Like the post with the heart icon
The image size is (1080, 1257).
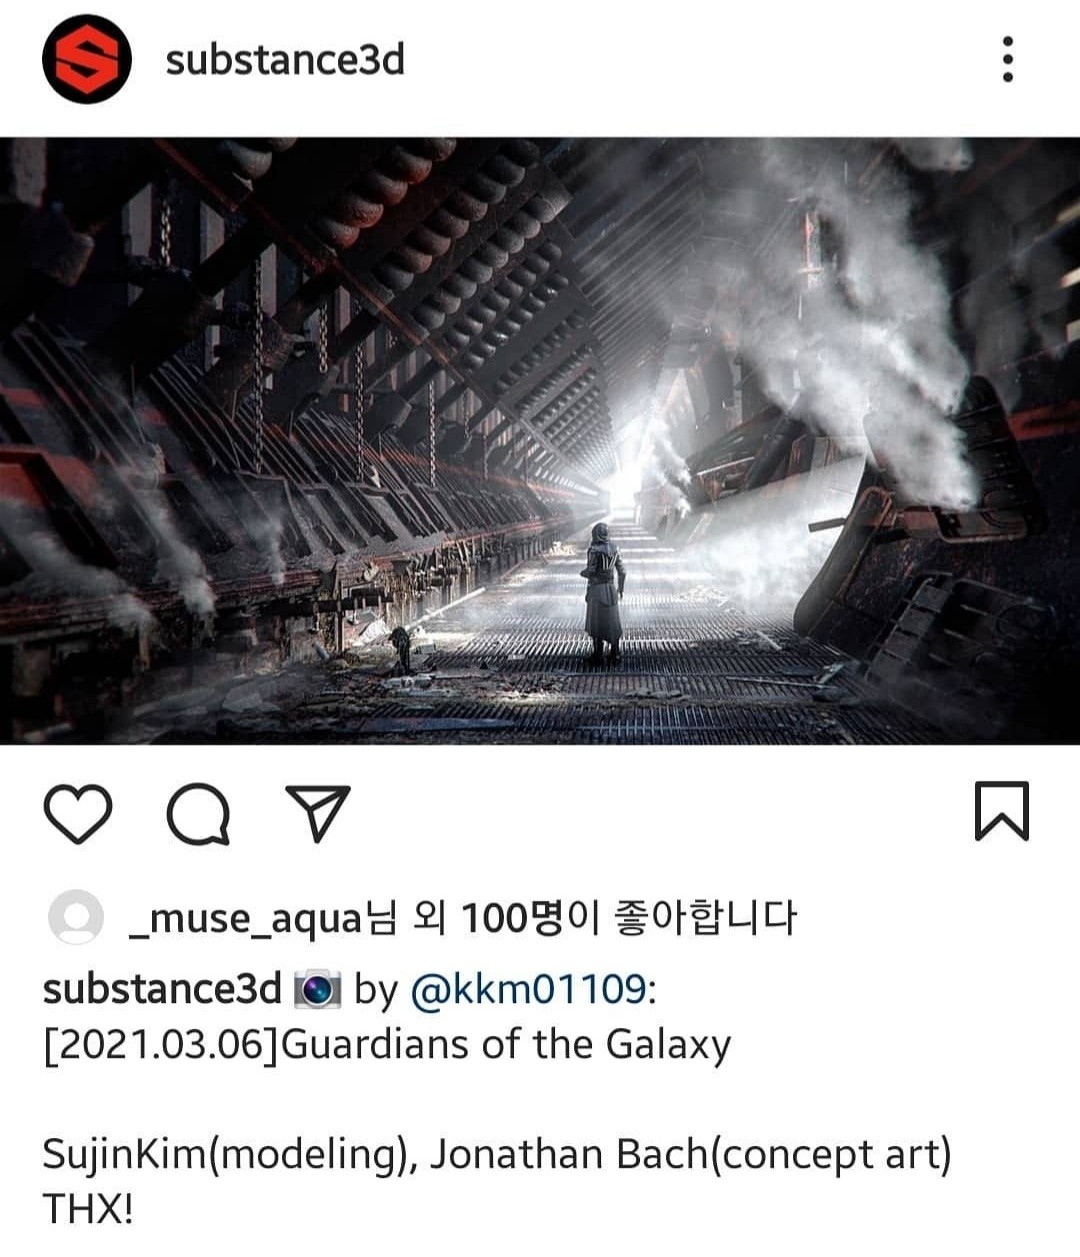pos(78,813)
